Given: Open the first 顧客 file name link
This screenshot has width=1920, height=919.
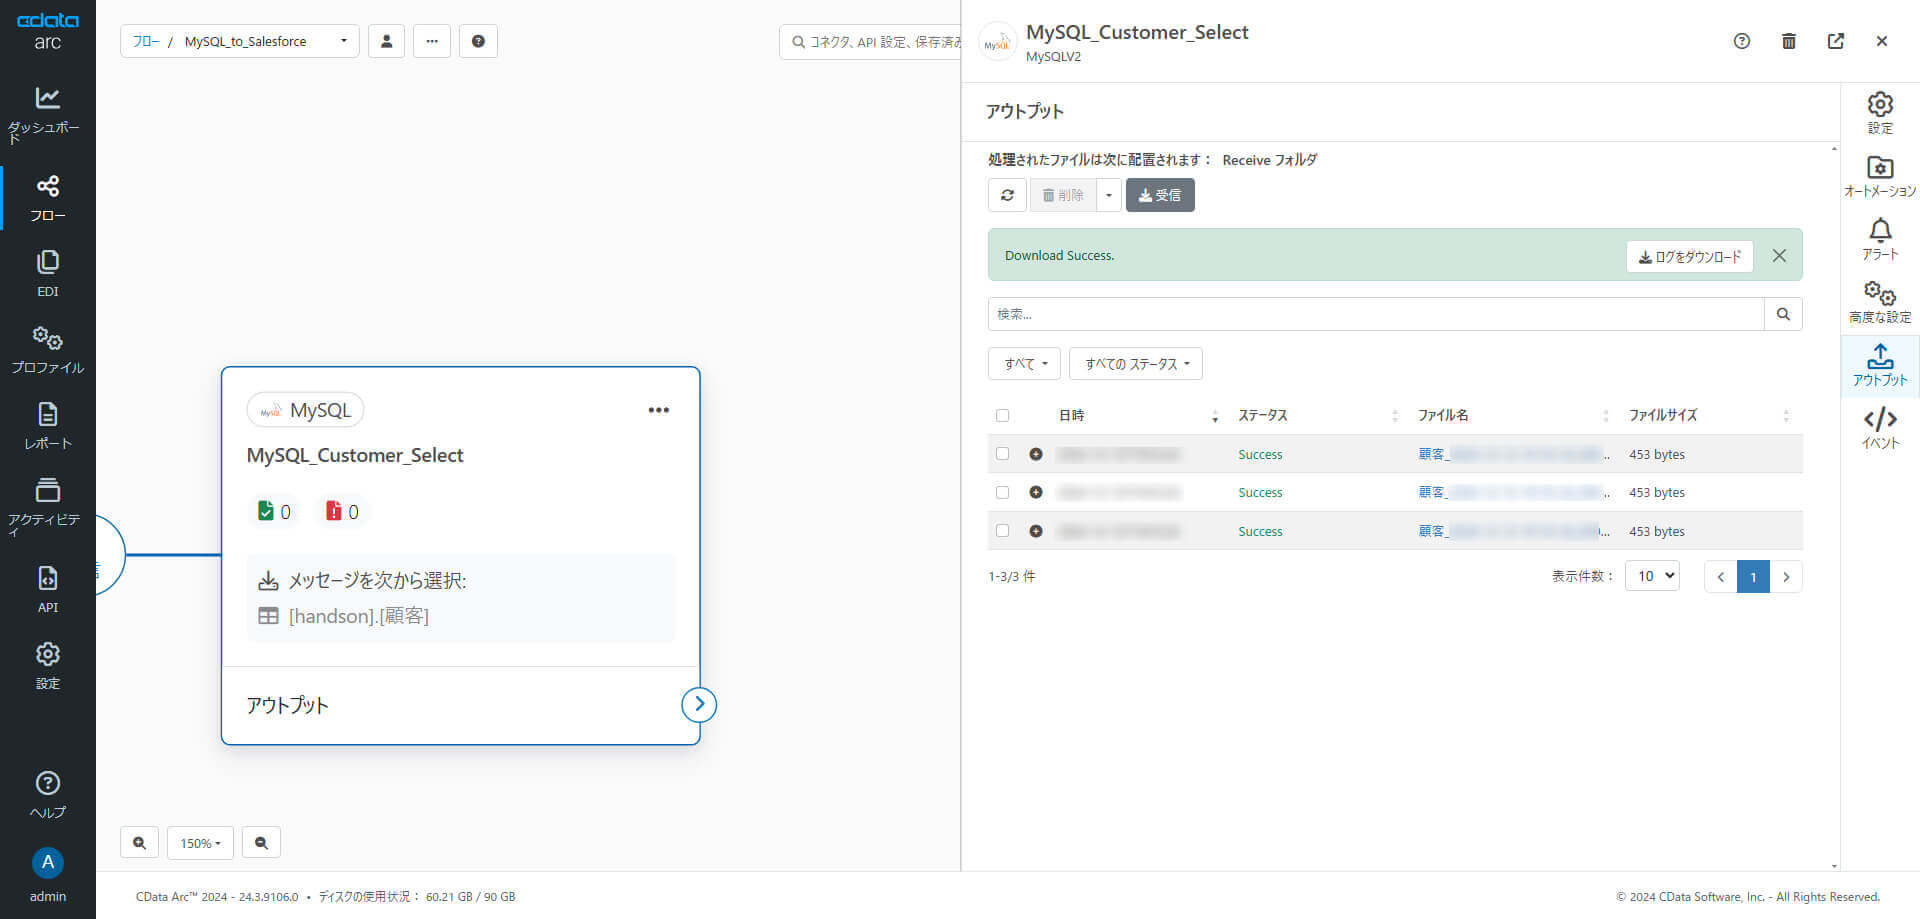Looking at the screenshot, I should click(x=1513, y=454).
